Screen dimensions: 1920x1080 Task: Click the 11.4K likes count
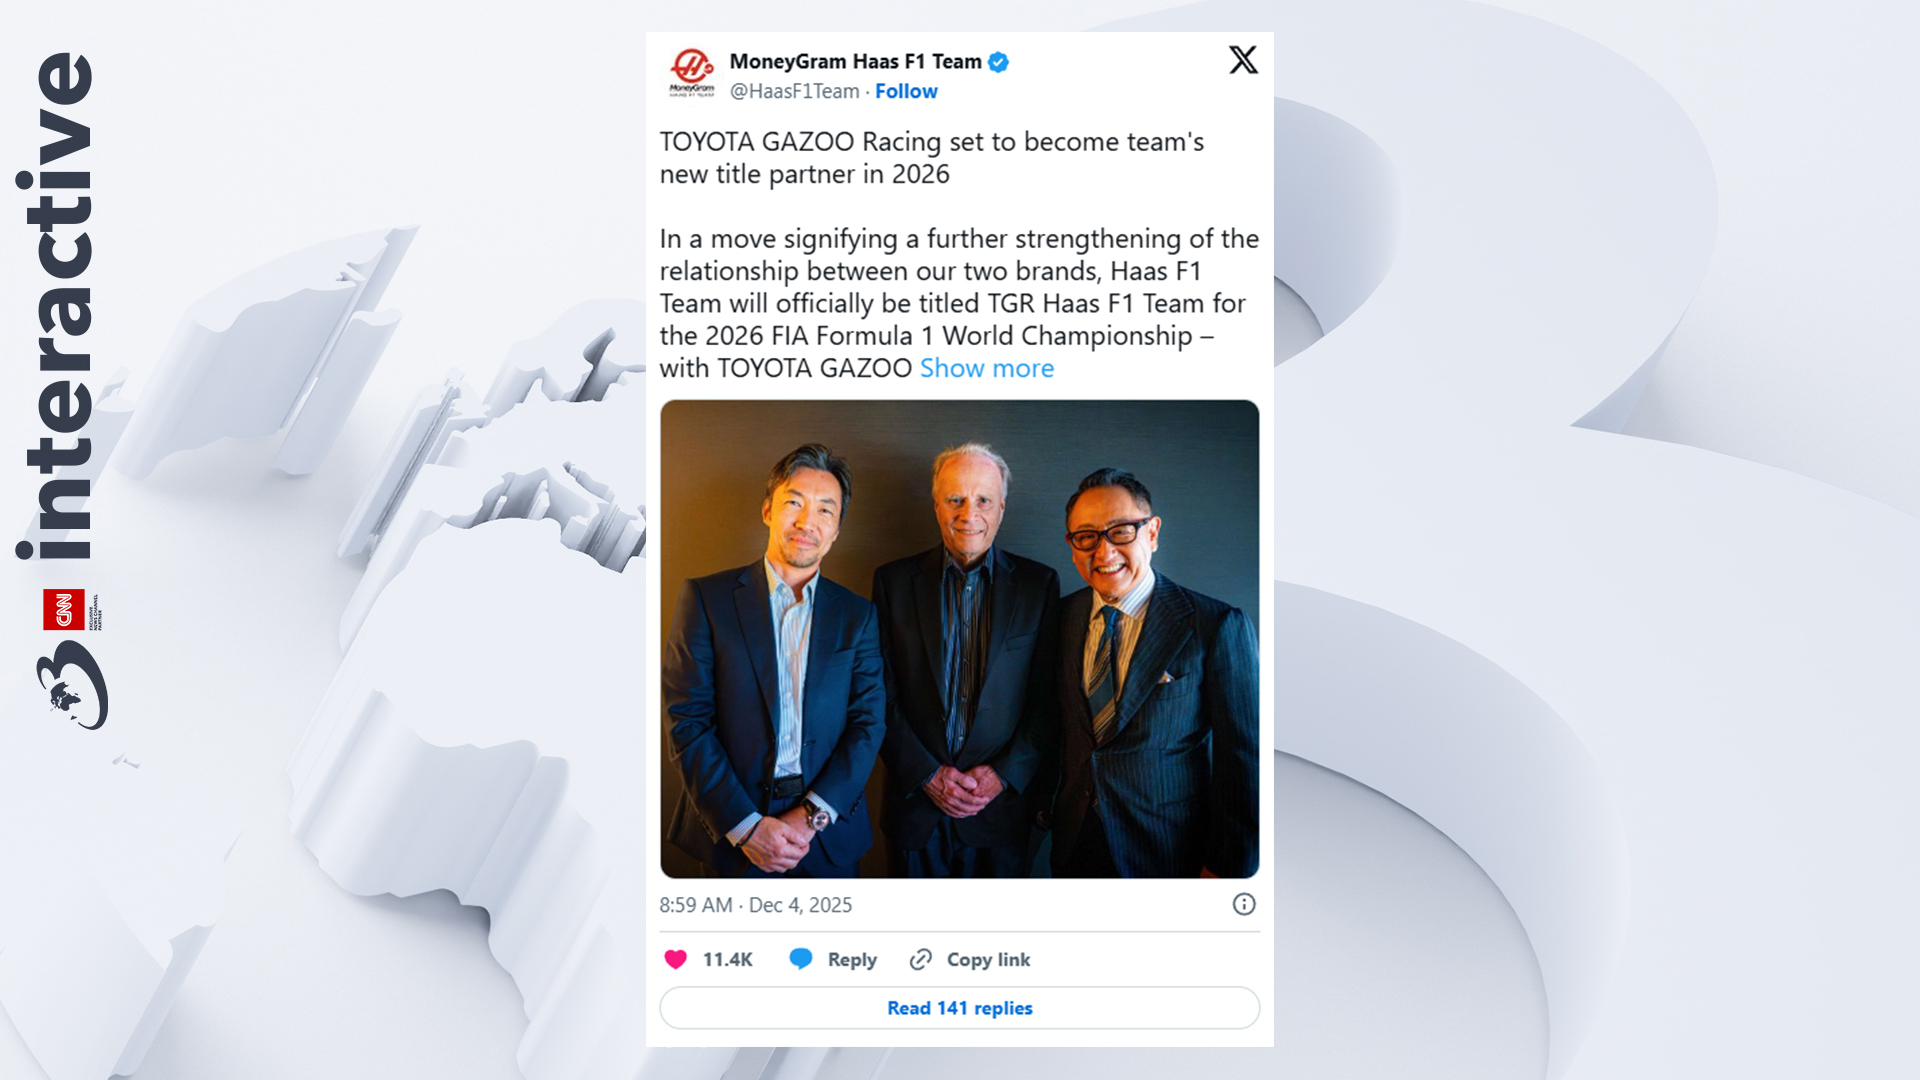(x=727, y=960)
